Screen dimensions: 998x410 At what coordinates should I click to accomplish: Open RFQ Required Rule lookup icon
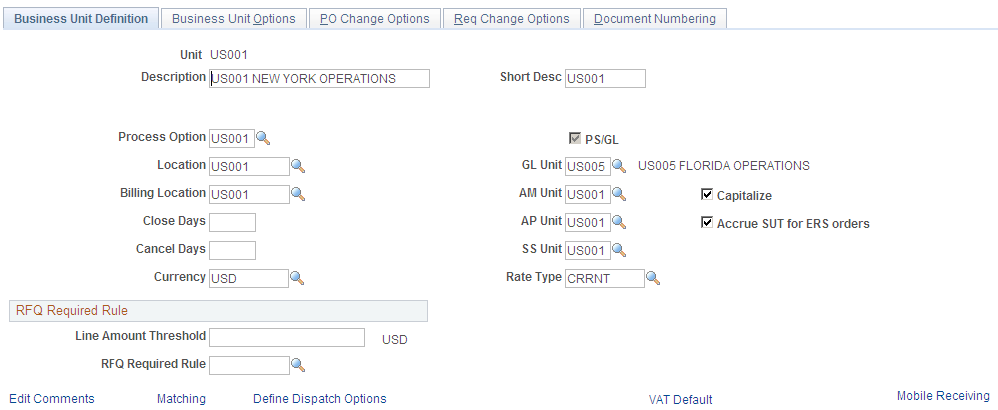click(x=298, y=365)
